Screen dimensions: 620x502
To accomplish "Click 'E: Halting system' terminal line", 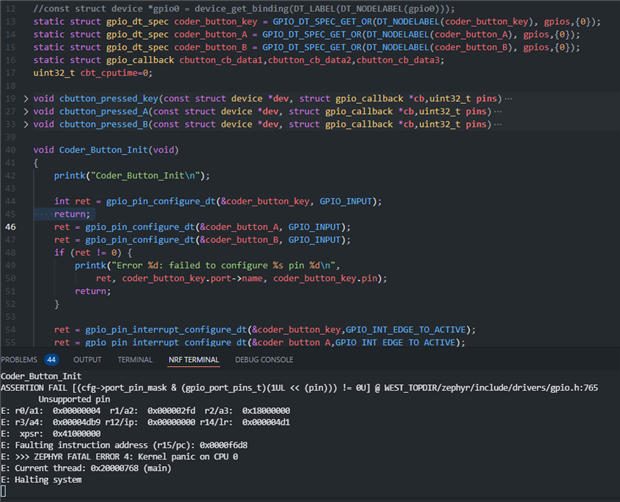I will tap(41, 480).
